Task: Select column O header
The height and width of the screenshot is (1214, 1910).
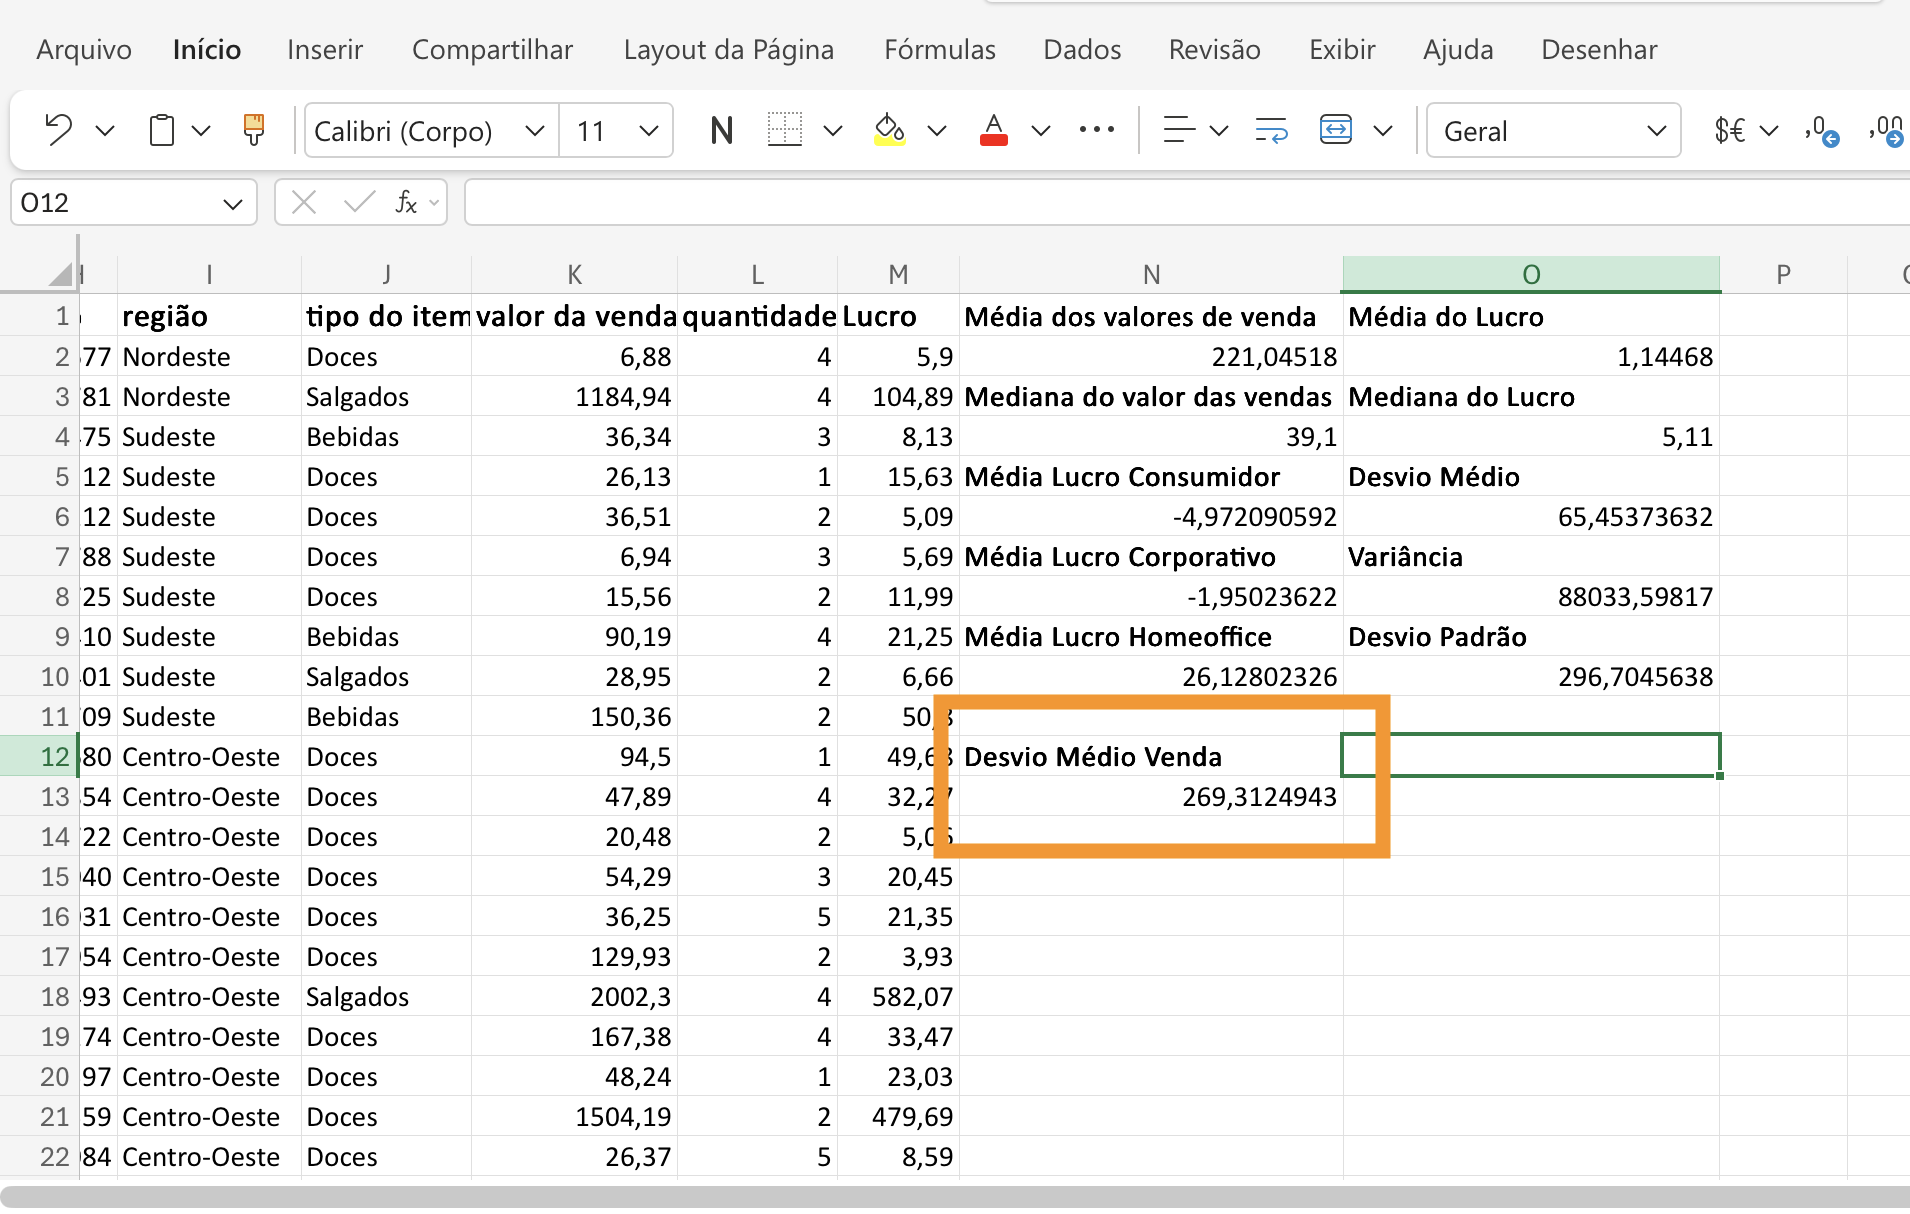Action: tap(1531, 274)
